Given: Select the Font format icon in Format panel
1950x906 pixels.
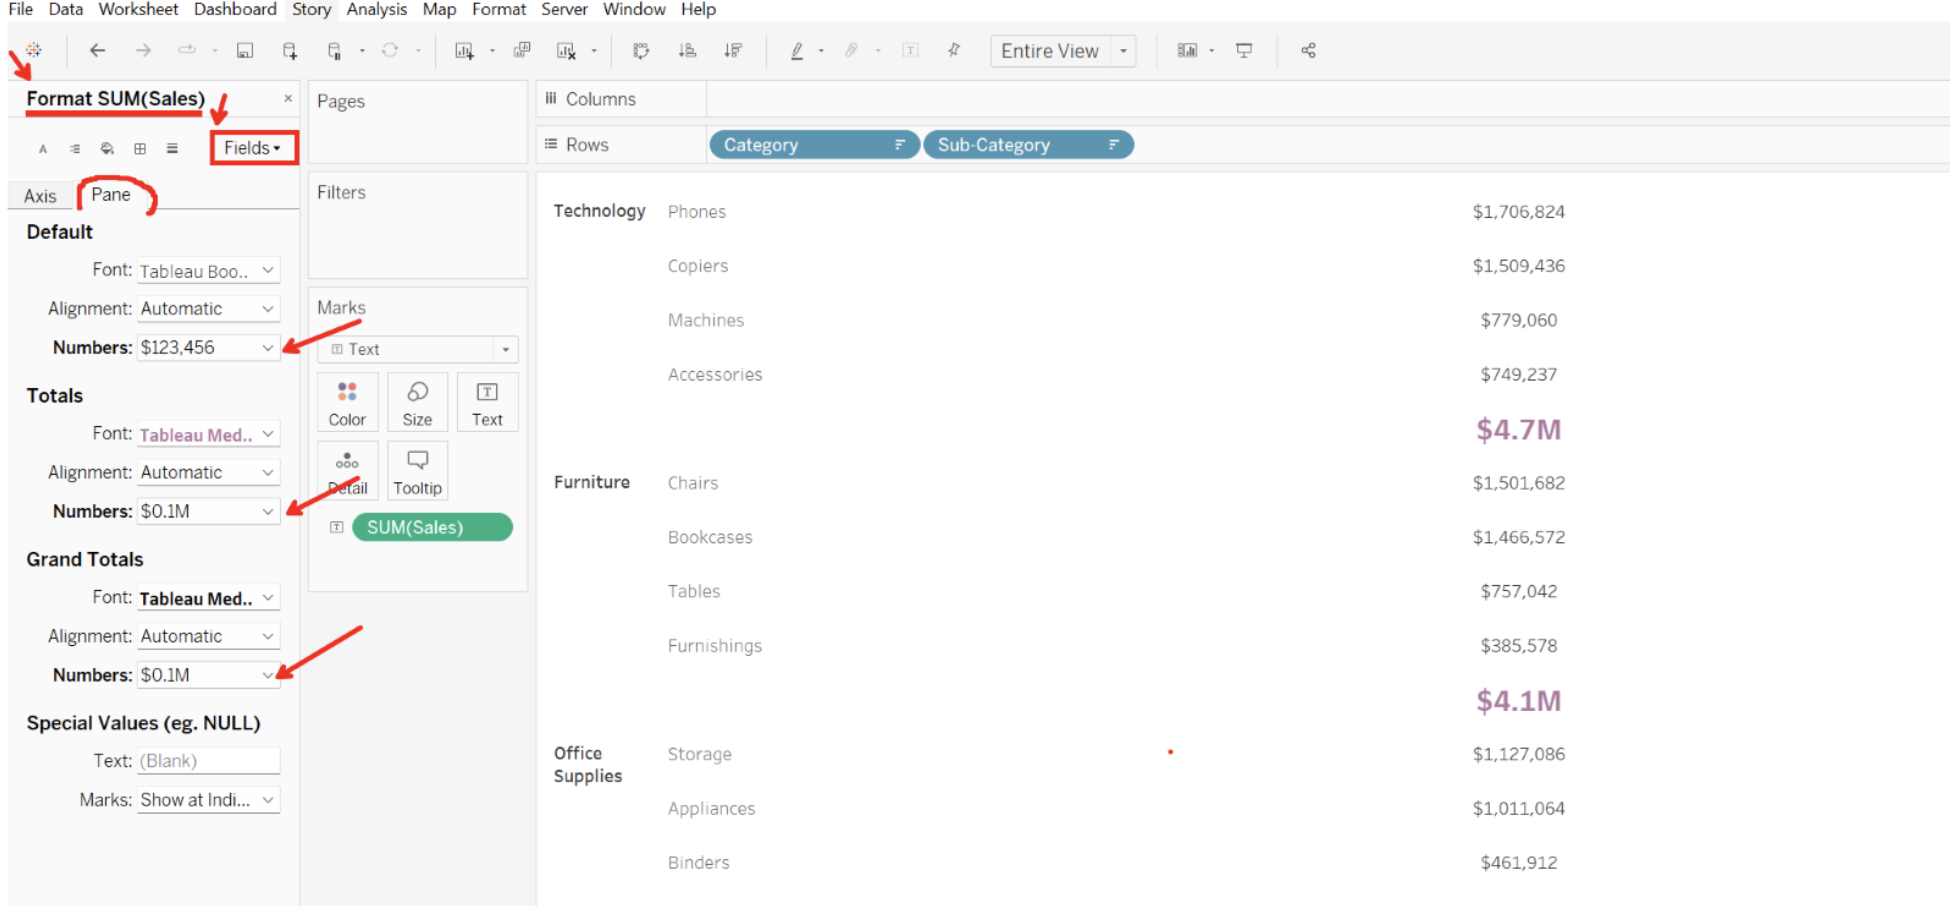Looking at the screenshot, I should [x=42, y=148].
